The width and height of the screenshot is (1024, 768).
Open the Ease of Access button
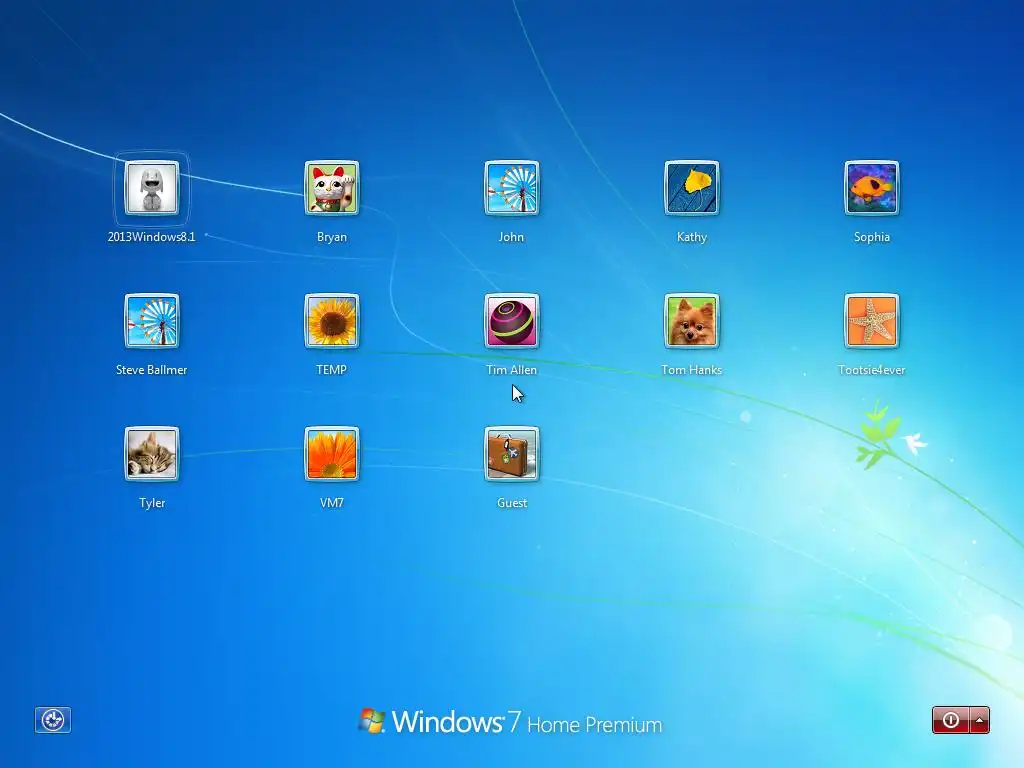point(53,720)
